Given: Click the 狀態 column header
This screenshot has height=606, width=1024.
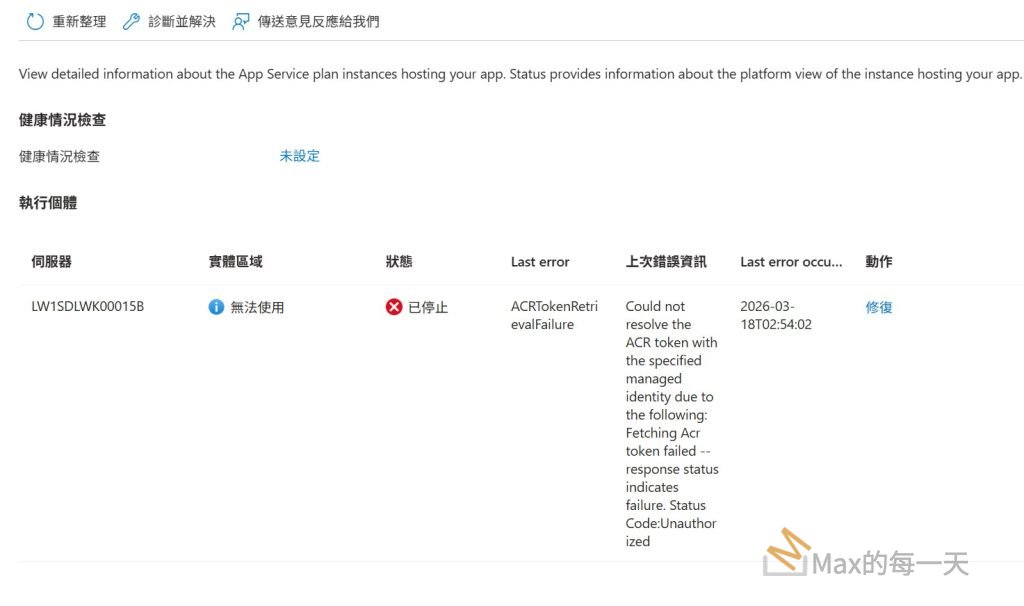Looking at the screenshot, I should pos(399,262).
